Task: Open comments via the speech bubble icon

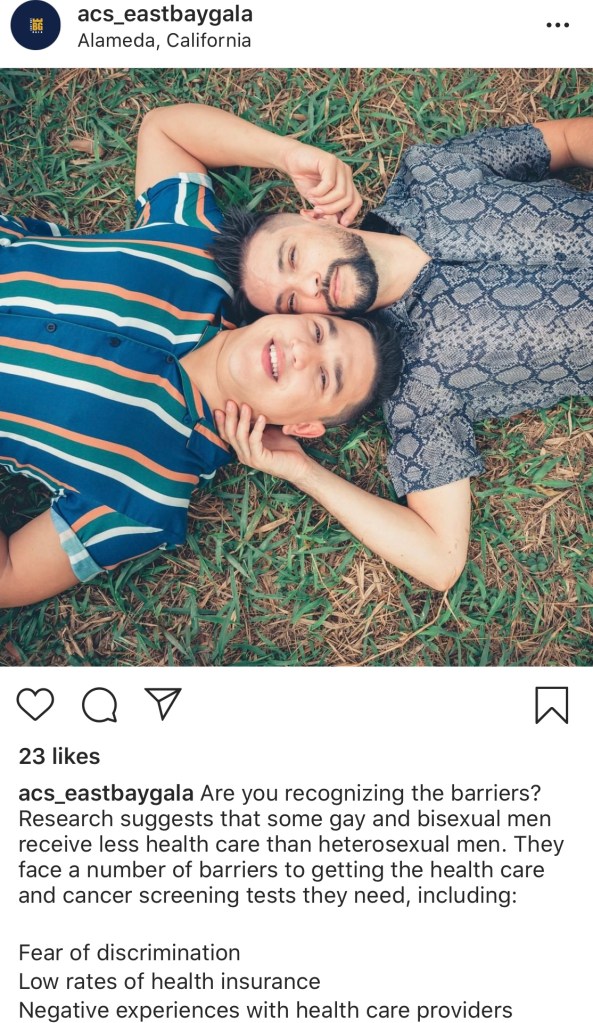Action: tap(100, 705)
